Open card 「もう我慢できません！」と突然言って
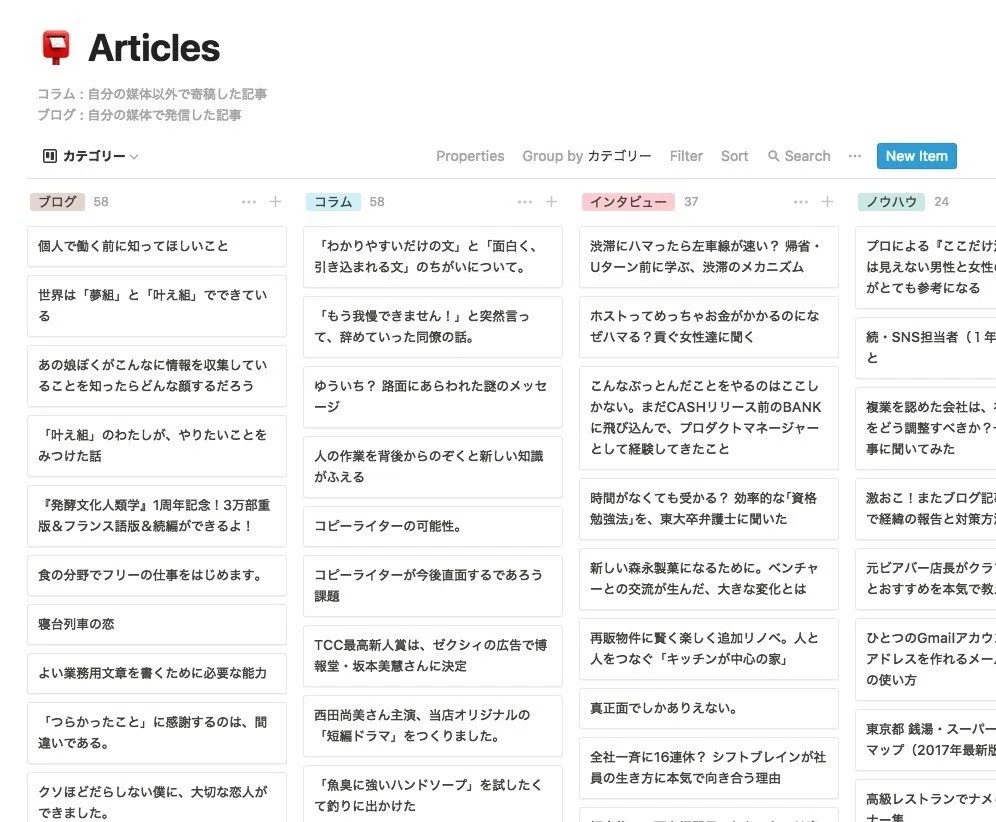 pyautogui.click(x=433, y=327)
